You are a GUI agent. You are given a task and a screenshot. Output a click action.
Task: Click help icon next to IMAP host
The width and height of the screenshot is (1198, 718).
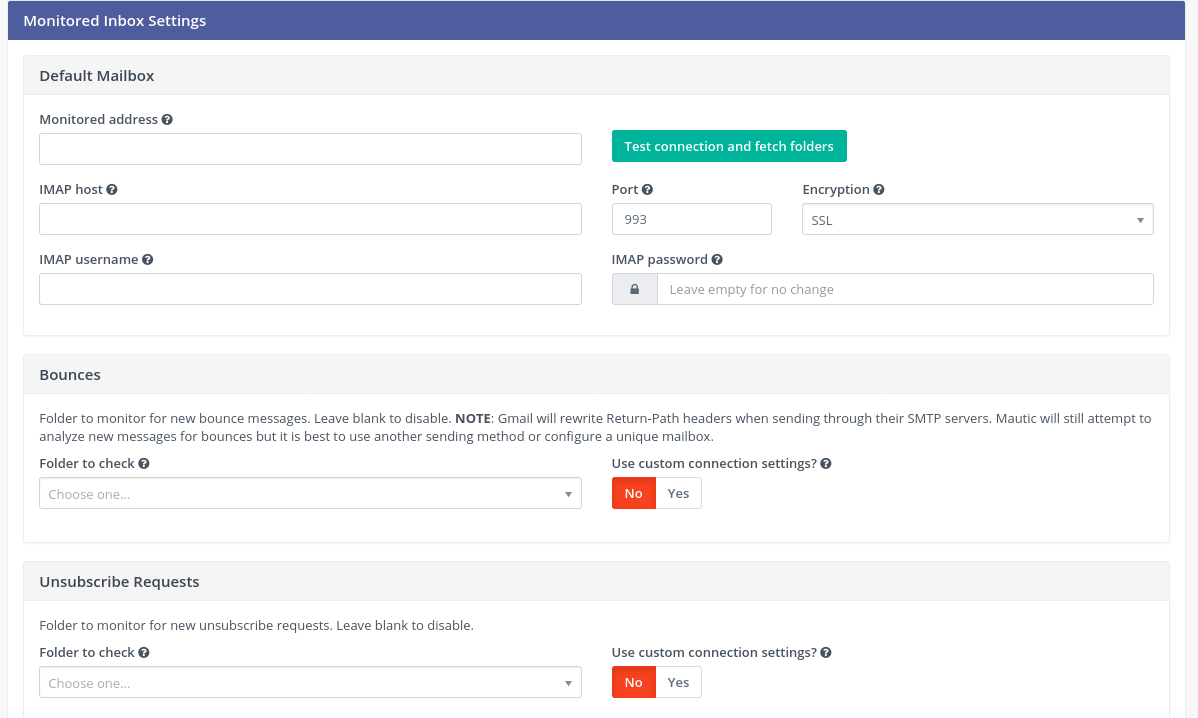pyautogui.click(x=112, y=190)
